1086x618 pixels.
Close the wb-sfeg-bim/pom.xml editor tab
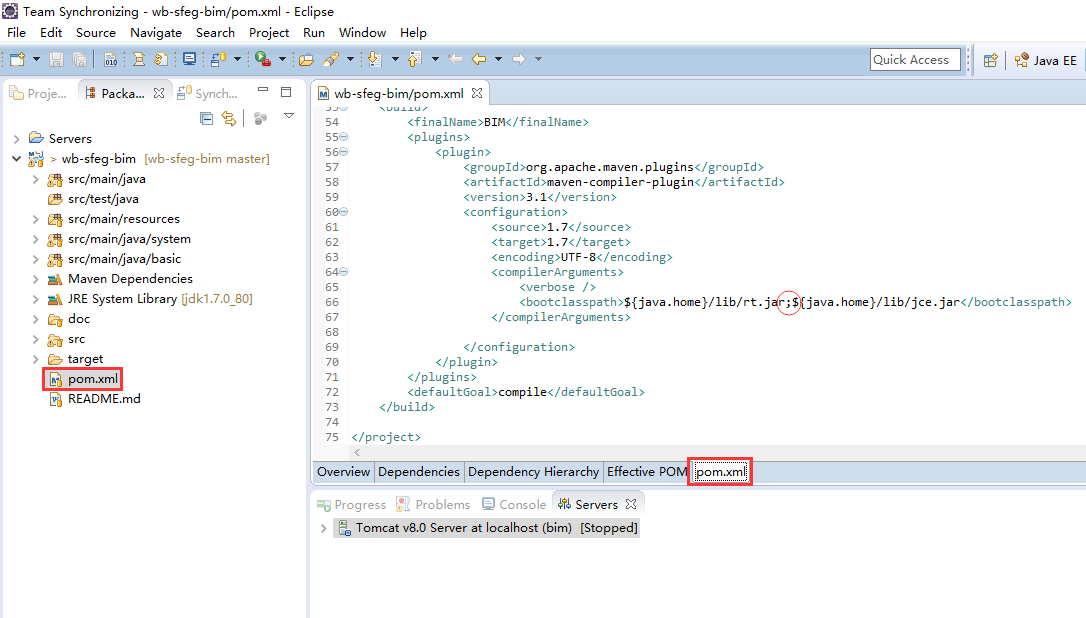[477, 93]
